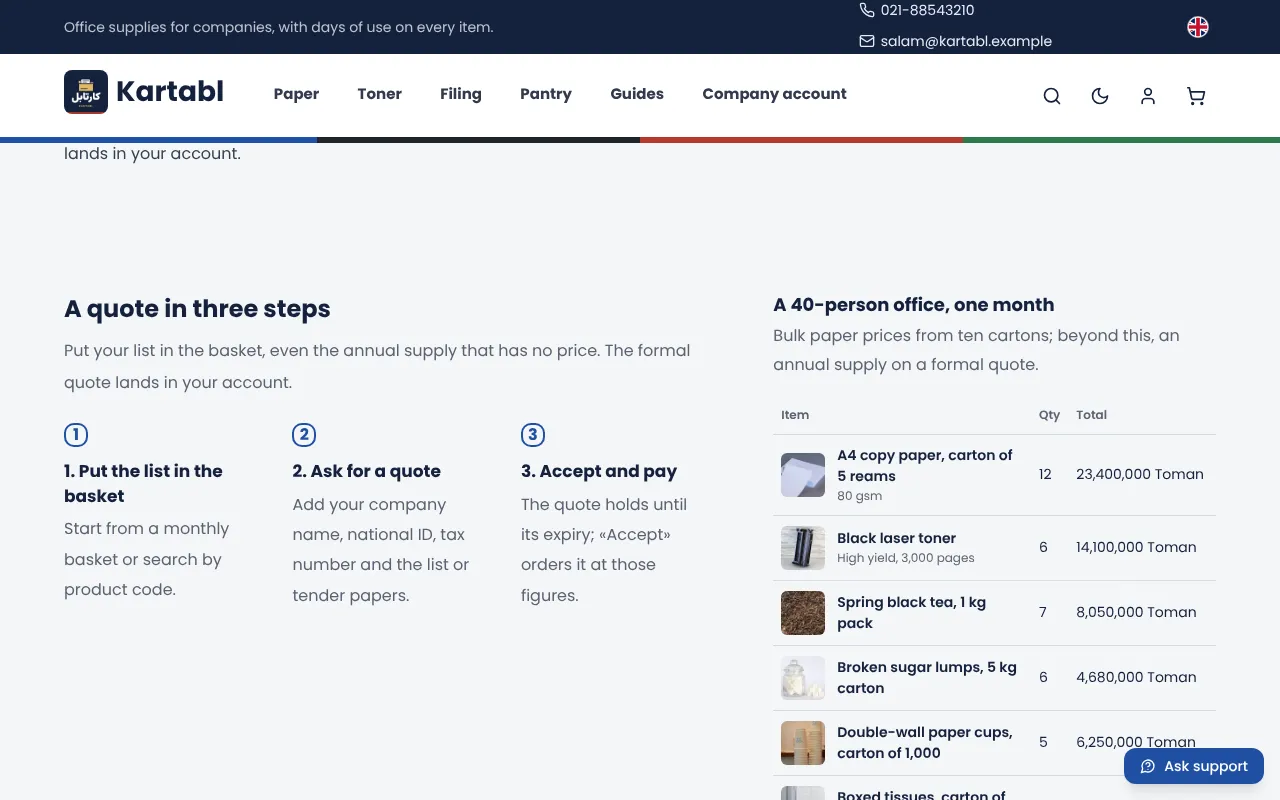This screenshot has height=800, width=1280.
Task: Open the Toner menu
Action: tap(380, 94)
